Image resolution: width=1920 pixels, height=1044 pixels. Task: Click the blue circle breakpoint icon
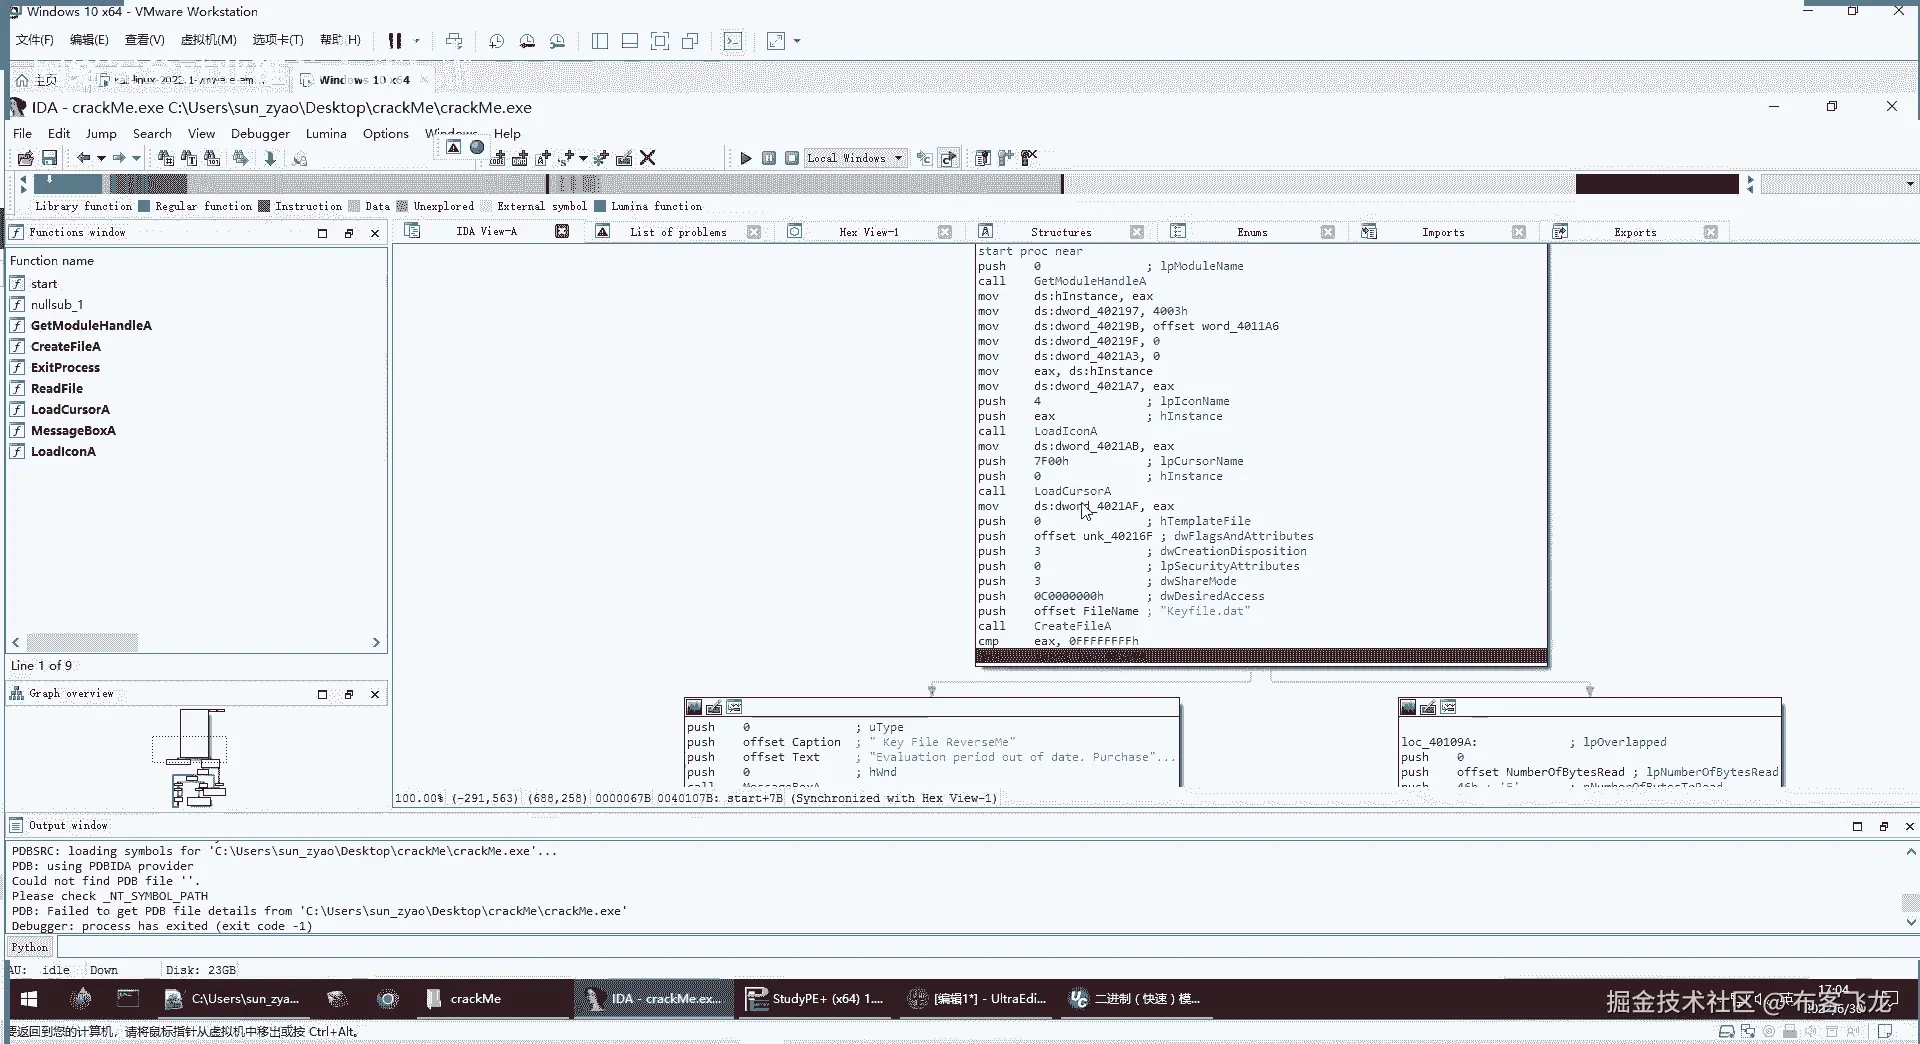point(477,148)
